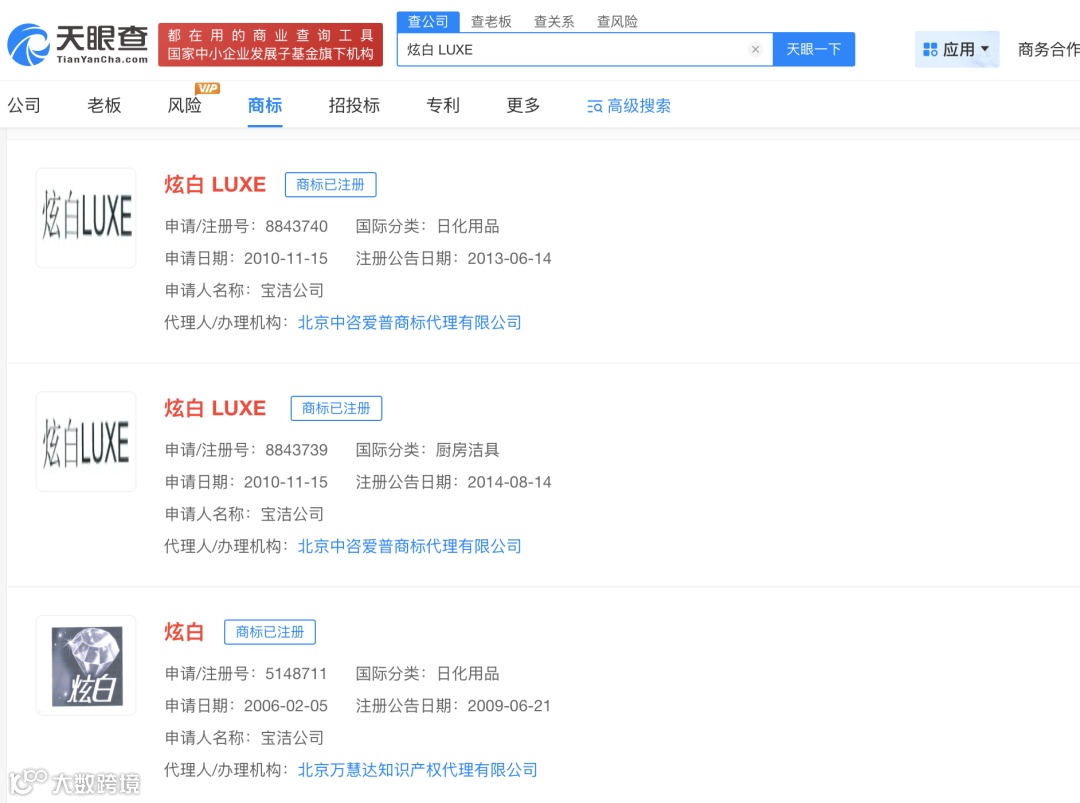
Task: Switch to the 招投标 results tab
Action: (354, 105)
